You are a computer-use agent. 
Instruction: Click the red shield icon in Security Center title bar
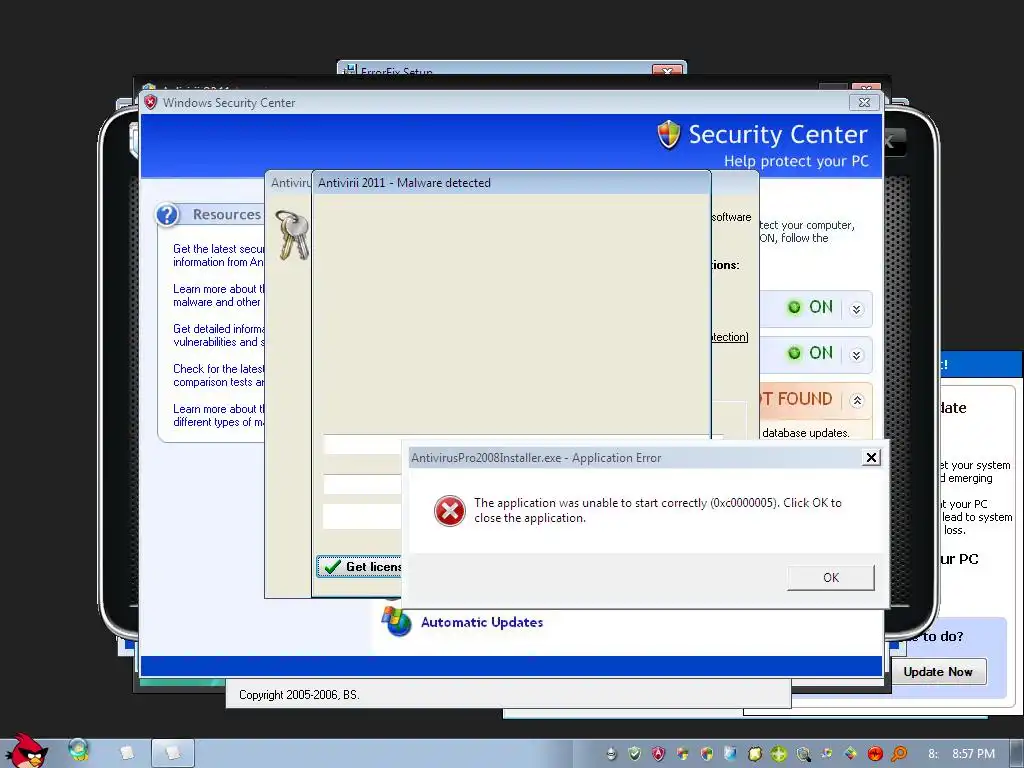151,103
